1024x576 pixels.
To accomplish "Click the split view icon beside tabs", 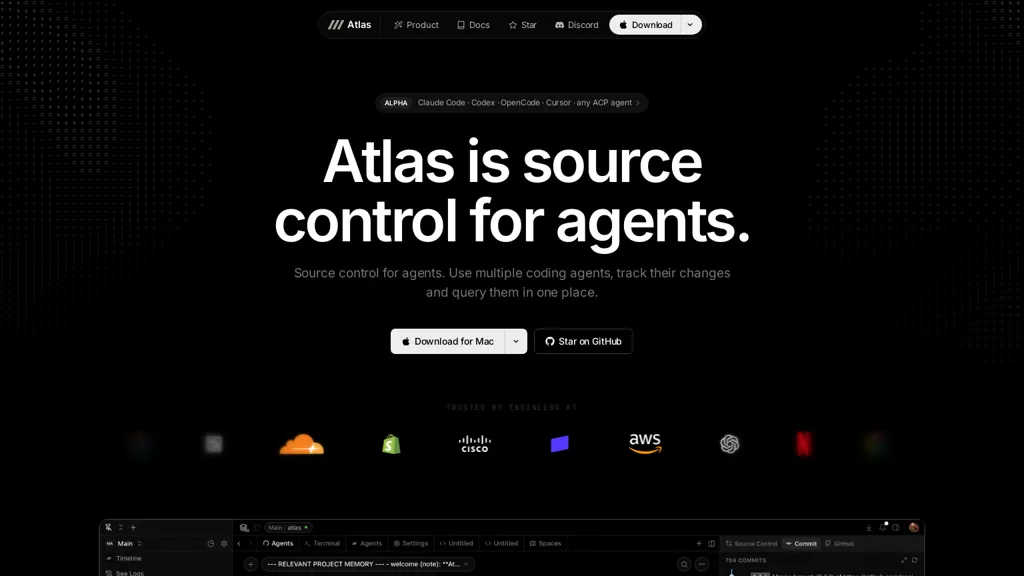I will pyautogui.click(x=712, y=543).
